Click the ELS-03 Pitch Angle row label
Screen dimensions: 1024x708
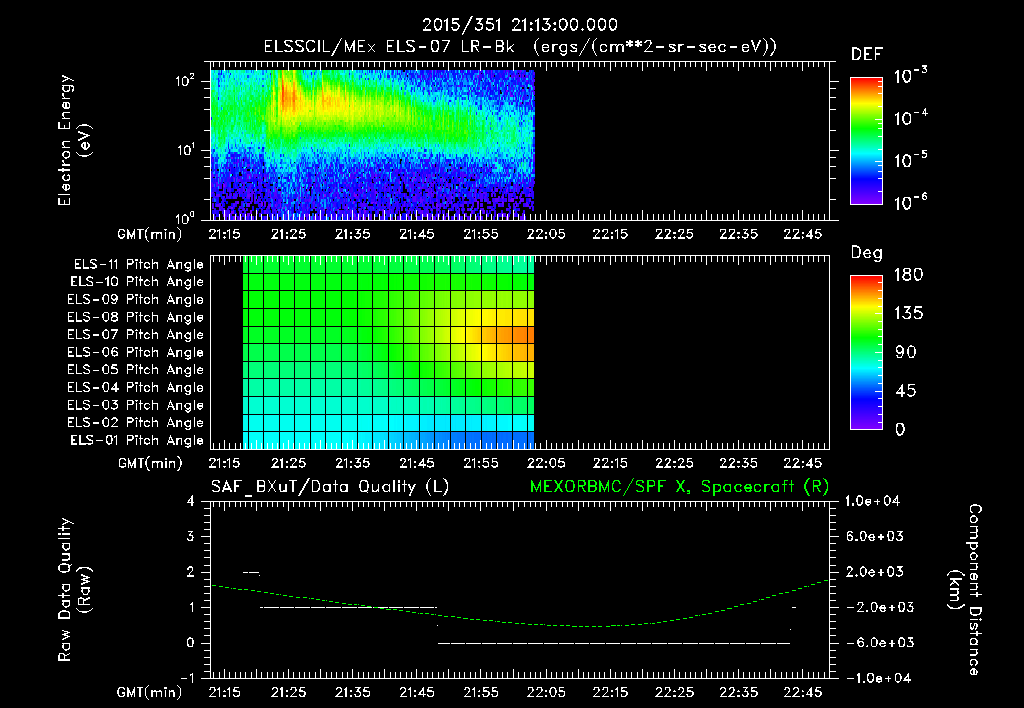[x=136, y=405]
